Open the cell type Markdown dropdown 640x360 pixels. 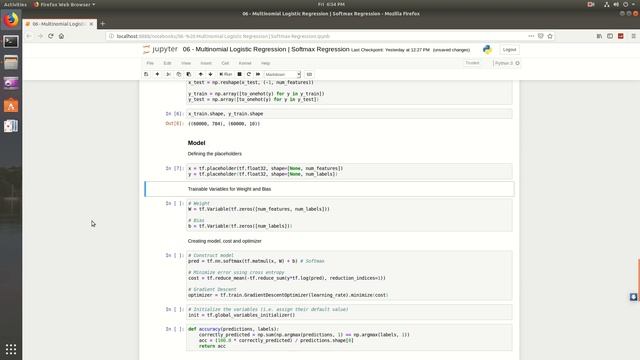(x=282, y=74)
